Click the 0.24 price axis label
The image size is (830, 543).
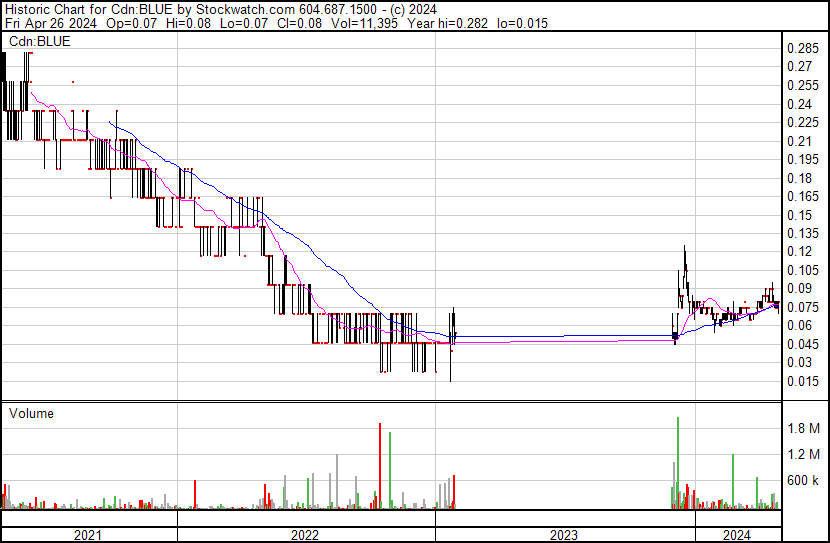(799, 104)
